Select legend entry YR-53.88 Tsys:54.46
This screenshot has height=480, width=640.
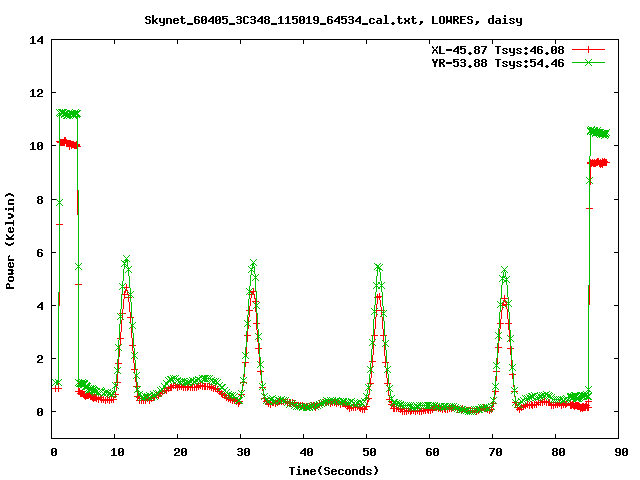click(498, 63)
